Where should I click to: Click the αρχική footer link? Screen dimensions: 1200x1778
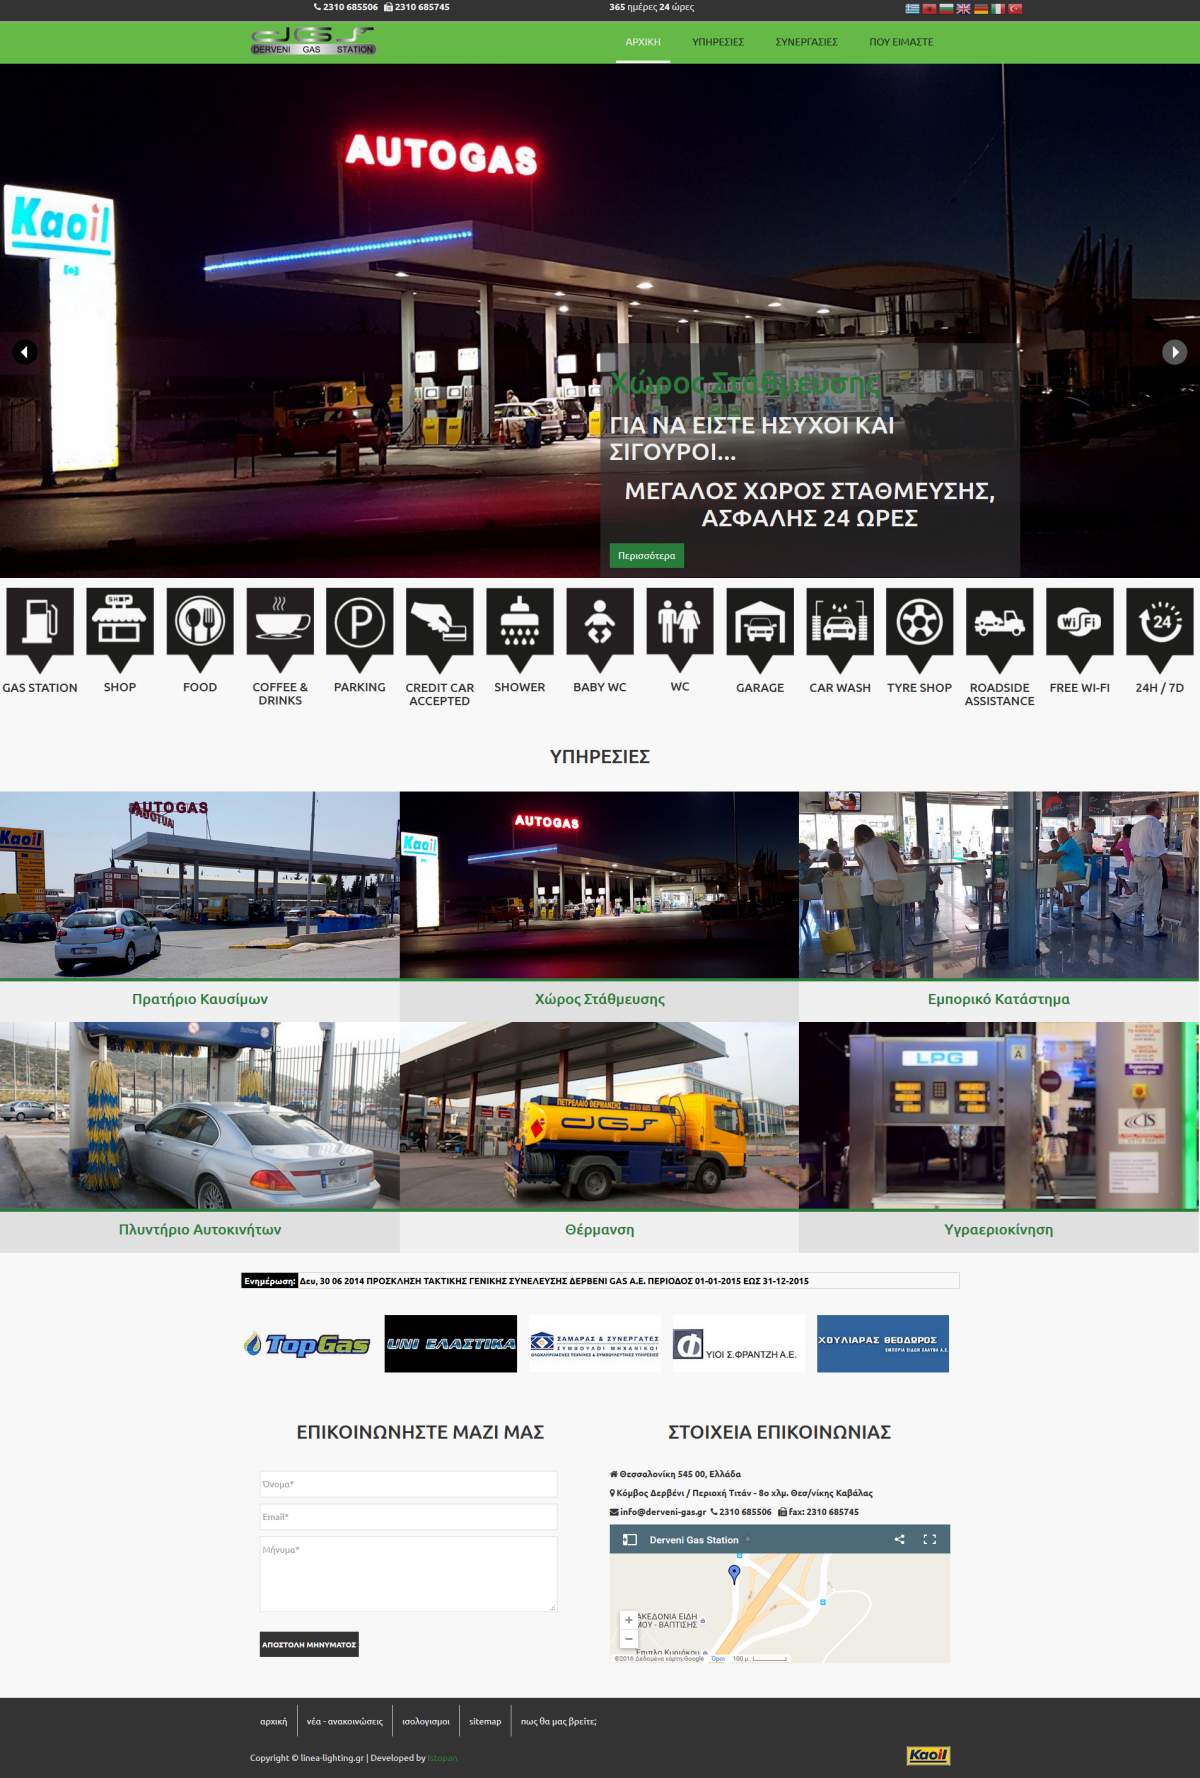pyautogui.click(x=273, y=1721)
